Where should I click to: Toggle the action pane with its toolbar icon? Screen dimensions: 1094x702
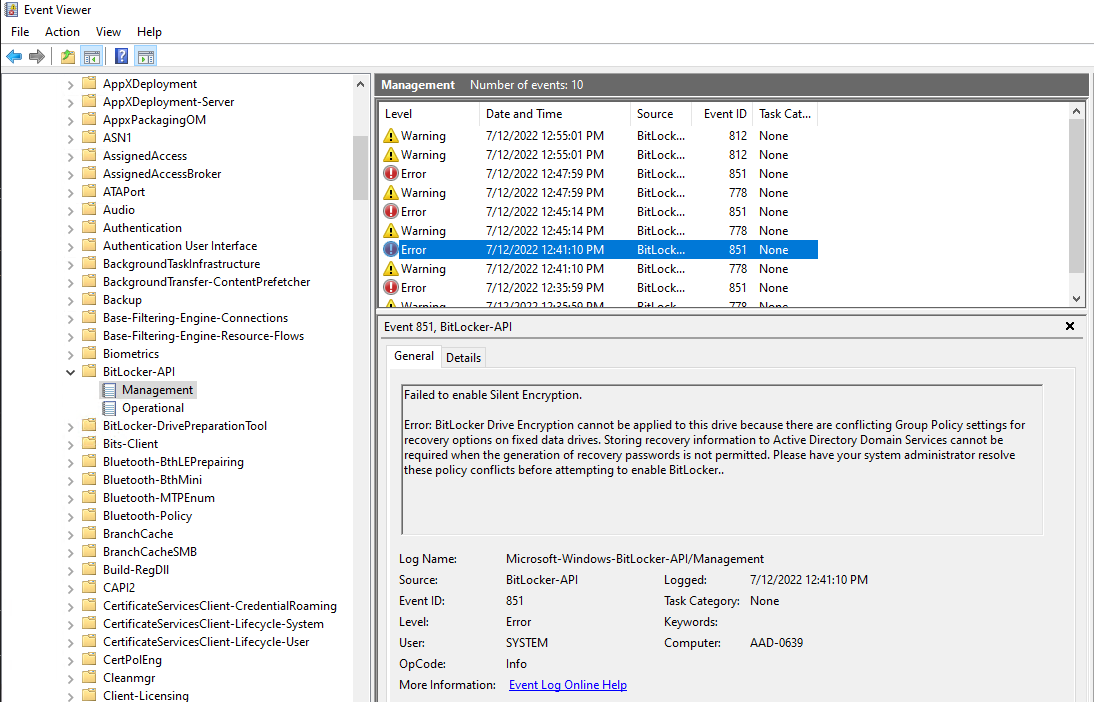145,55
